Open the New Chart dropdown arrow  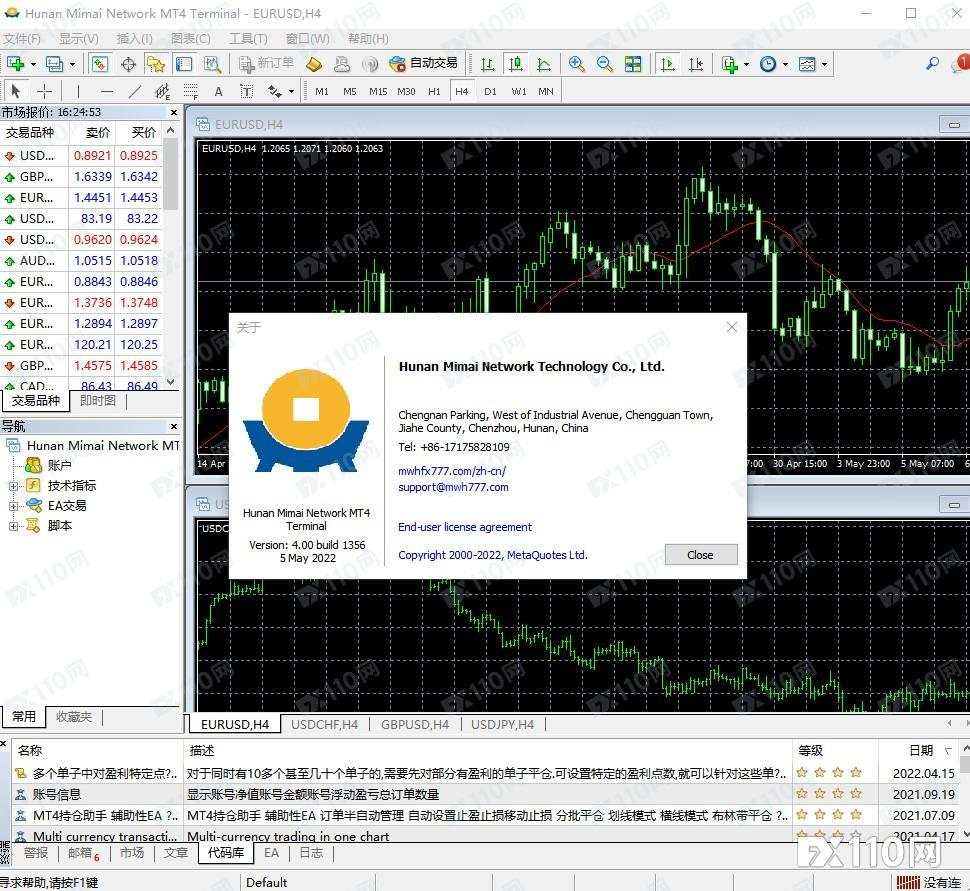point(33,64)
